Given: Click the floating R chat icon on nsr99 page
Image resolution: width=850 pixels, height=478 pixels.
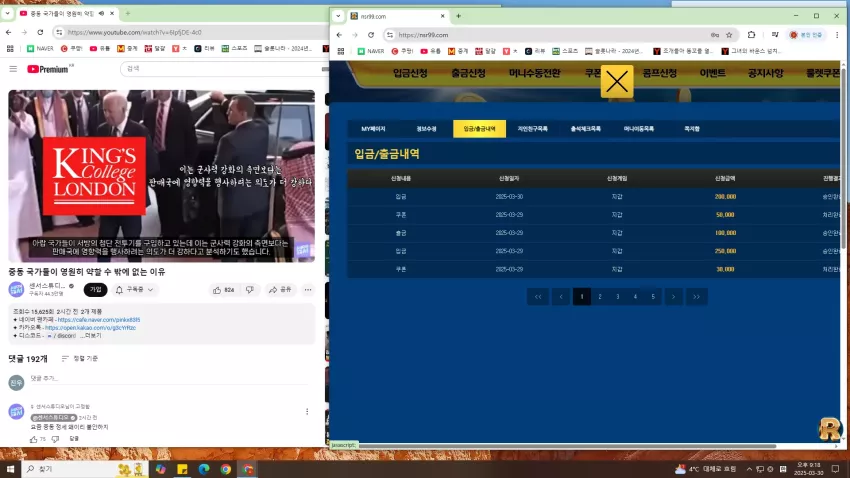Looking at the screenshot, I should [x=829, y=429].
